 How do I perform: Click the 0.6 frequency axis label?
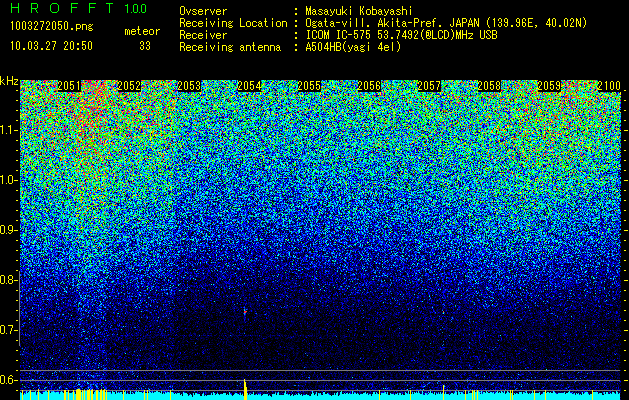pyautogui.click(x=7, y=380)
